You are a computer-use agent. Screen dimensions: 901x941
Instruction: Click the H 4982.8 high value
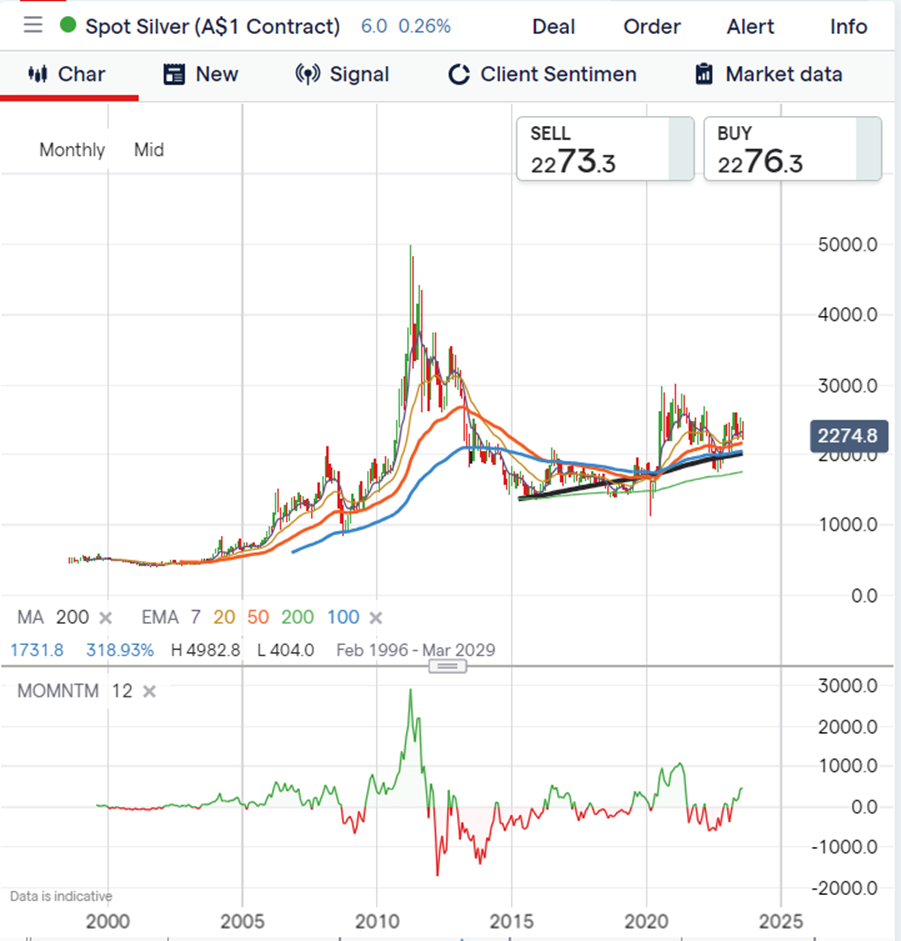[206, 651]
